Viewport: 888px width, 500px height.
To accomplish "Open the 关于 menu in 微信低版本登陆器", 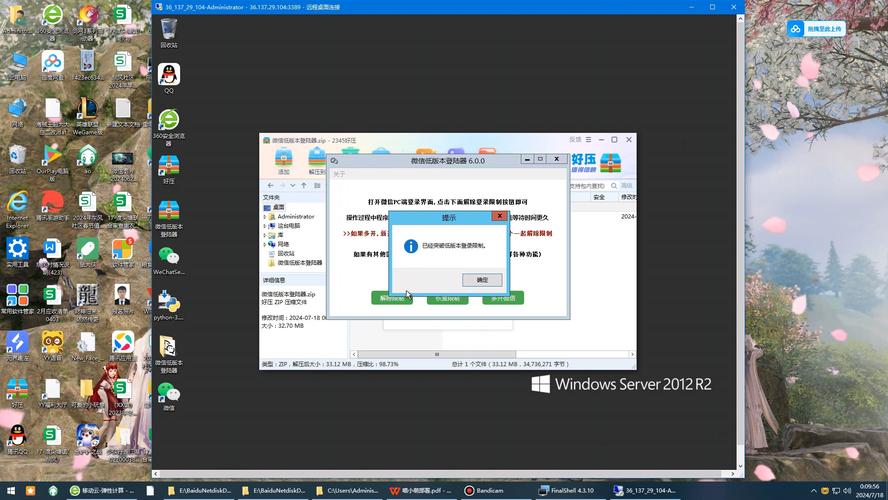I will coord(339,174).
